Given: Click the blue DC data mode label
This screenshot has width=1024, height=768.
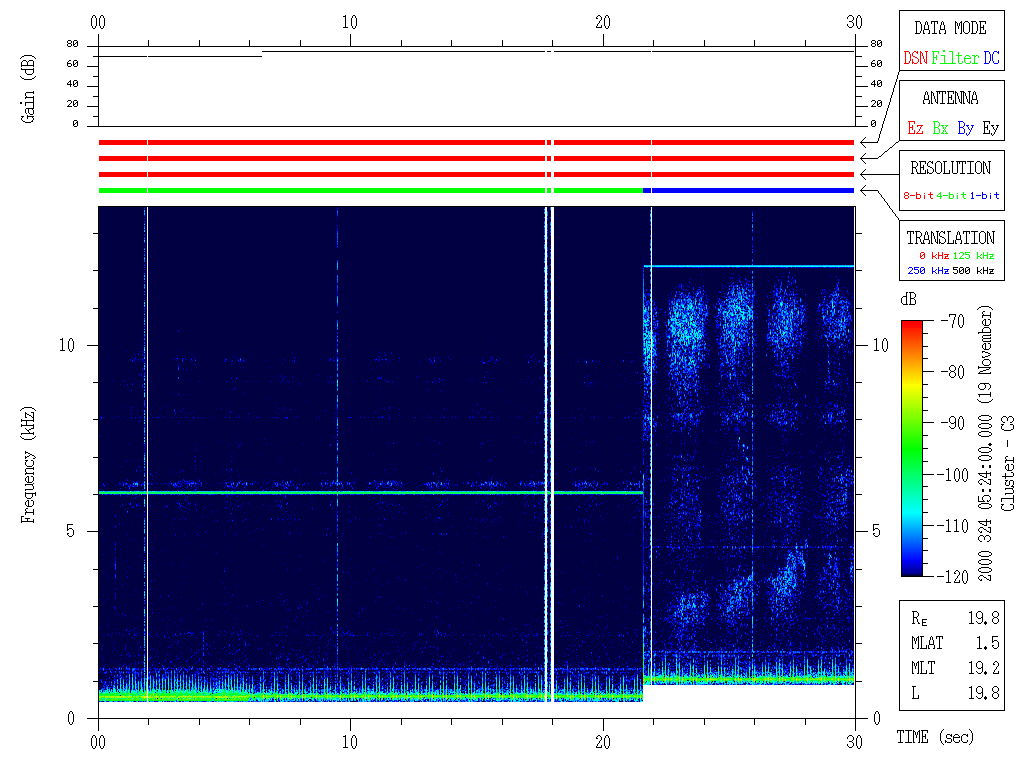Looking at the screenshot, I should click(991, 59).
